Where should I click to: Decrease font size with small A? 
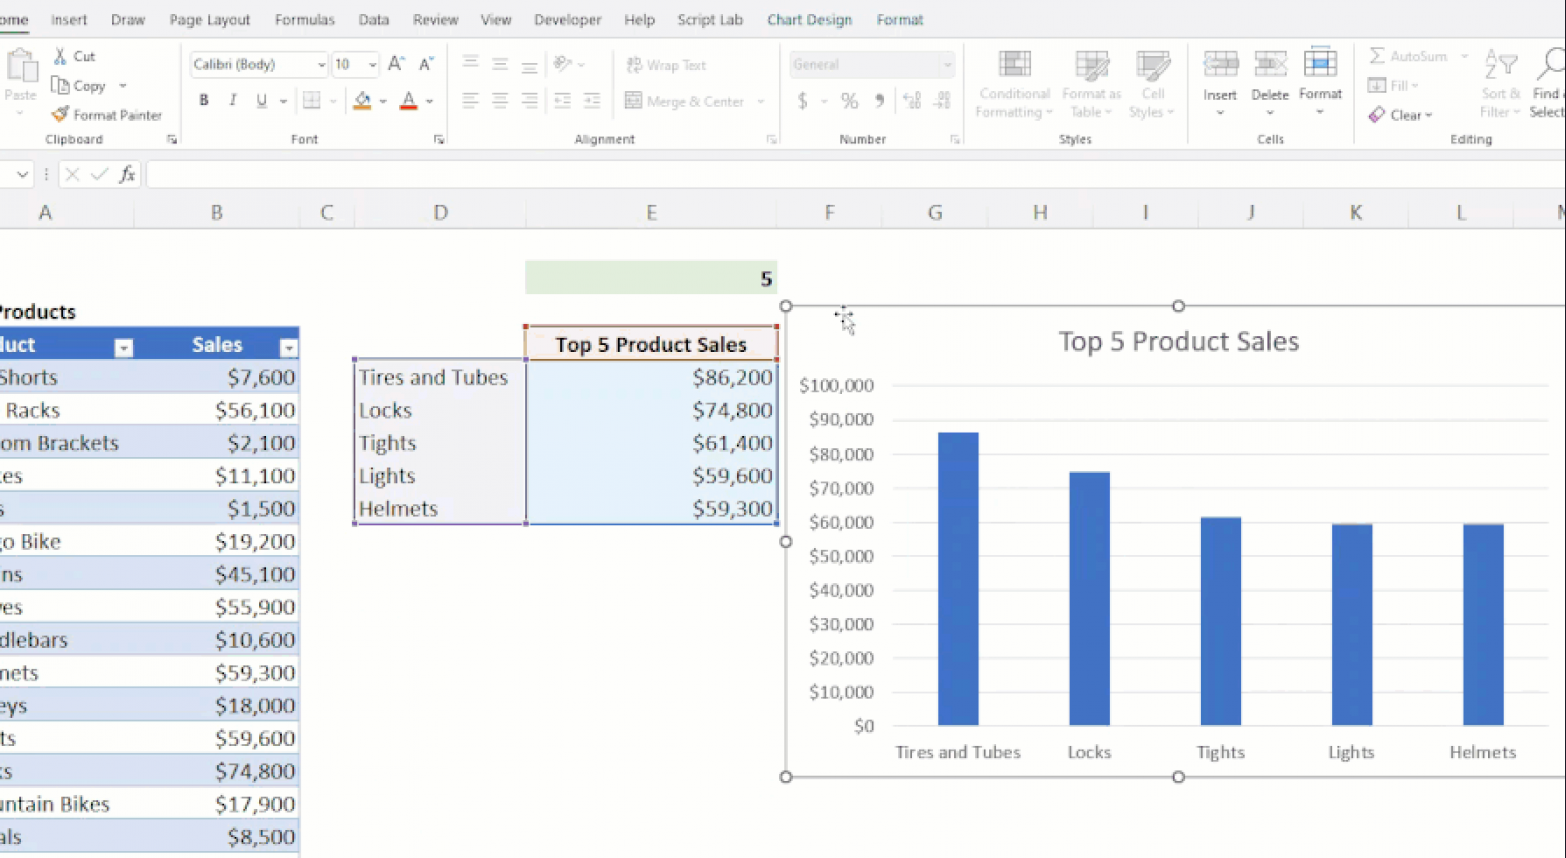tap(426, 64)
